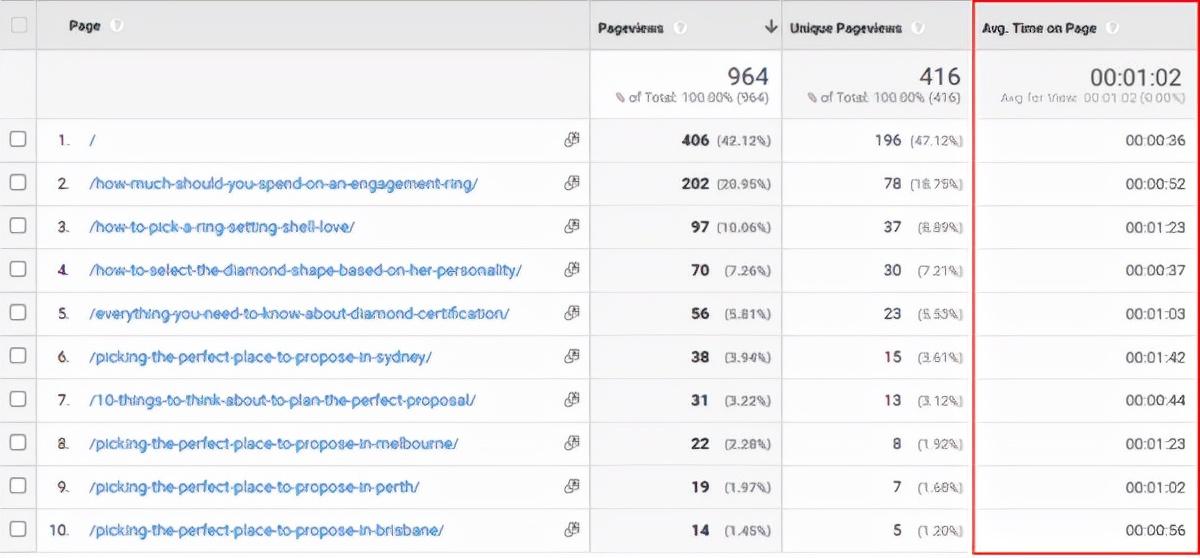Open diamond-certification page external link icon

pyautogui.click(x=572, y=312)
